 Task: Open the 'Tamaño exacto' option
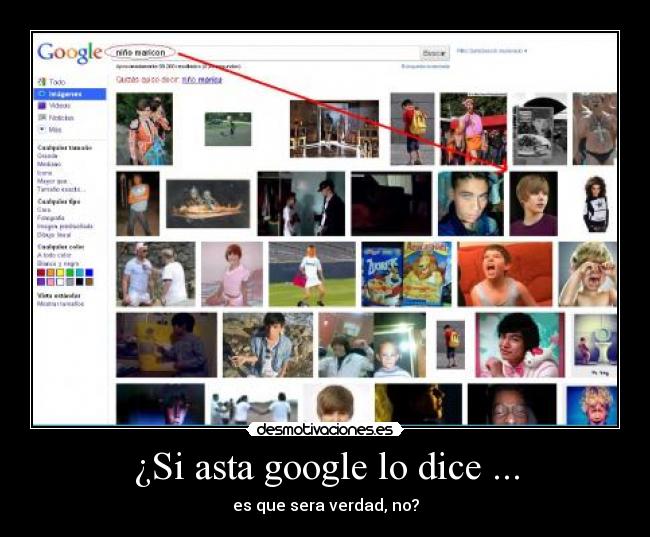point(61,189)
